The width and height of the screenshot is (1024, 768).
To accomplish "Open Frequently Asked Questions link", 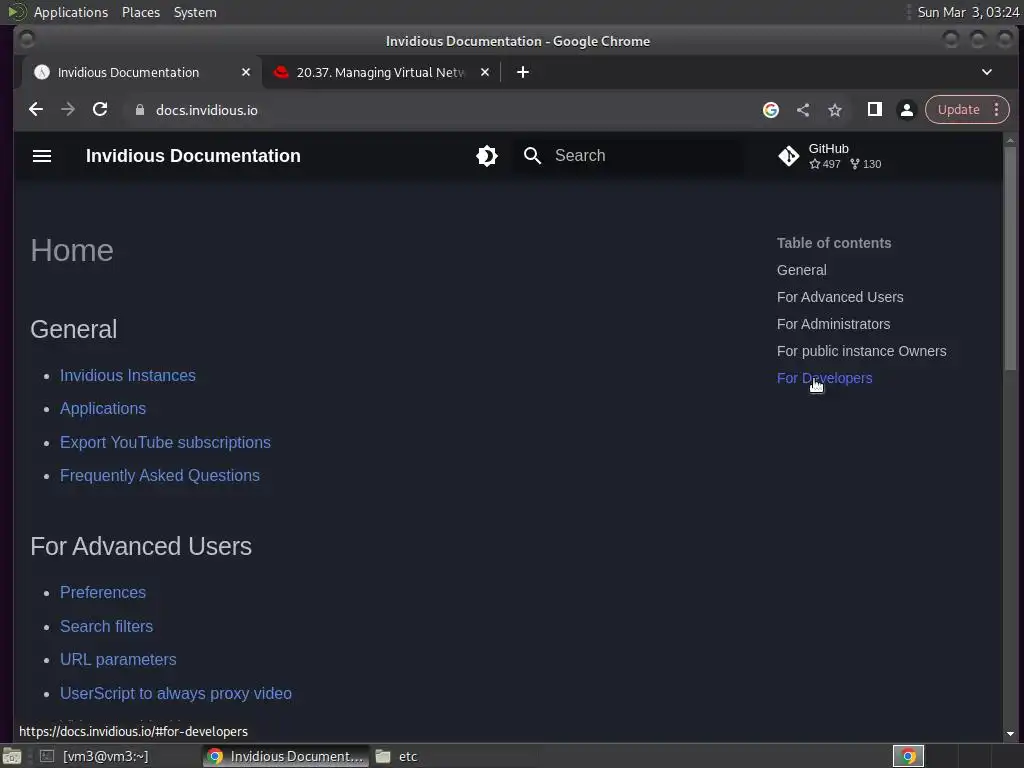I will point(159,475).
